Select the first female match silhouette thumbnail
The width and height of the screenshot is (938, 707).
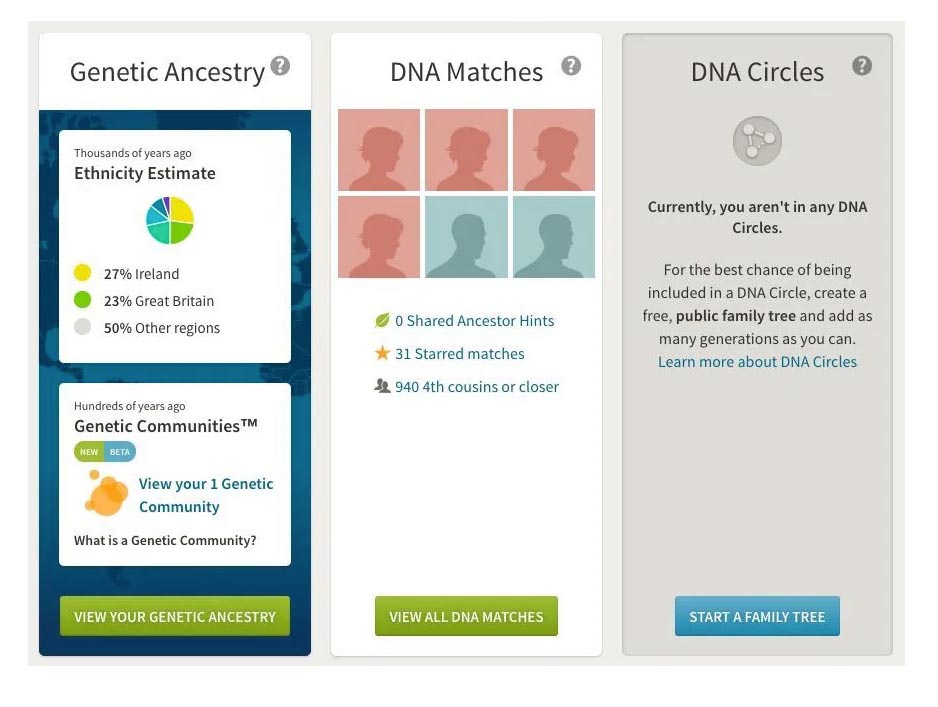[x=379, y=150]
